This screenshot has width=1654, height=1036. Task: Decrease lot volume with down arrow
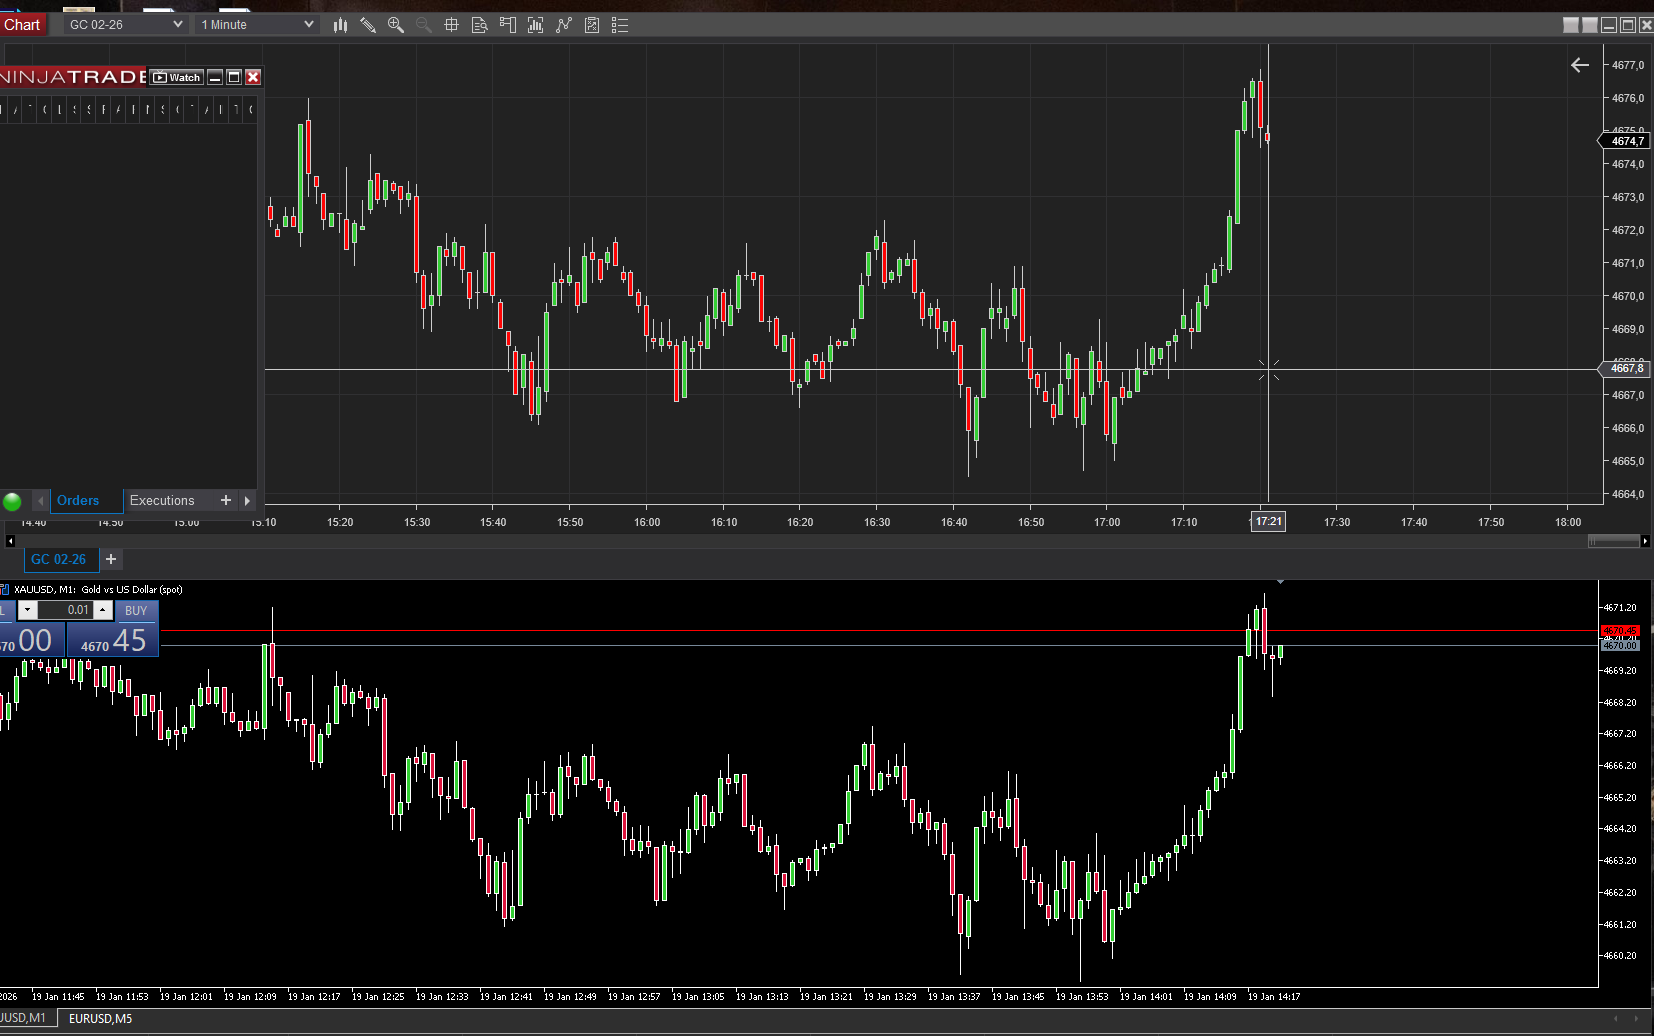pyautogui.click(x=28, y=610)
